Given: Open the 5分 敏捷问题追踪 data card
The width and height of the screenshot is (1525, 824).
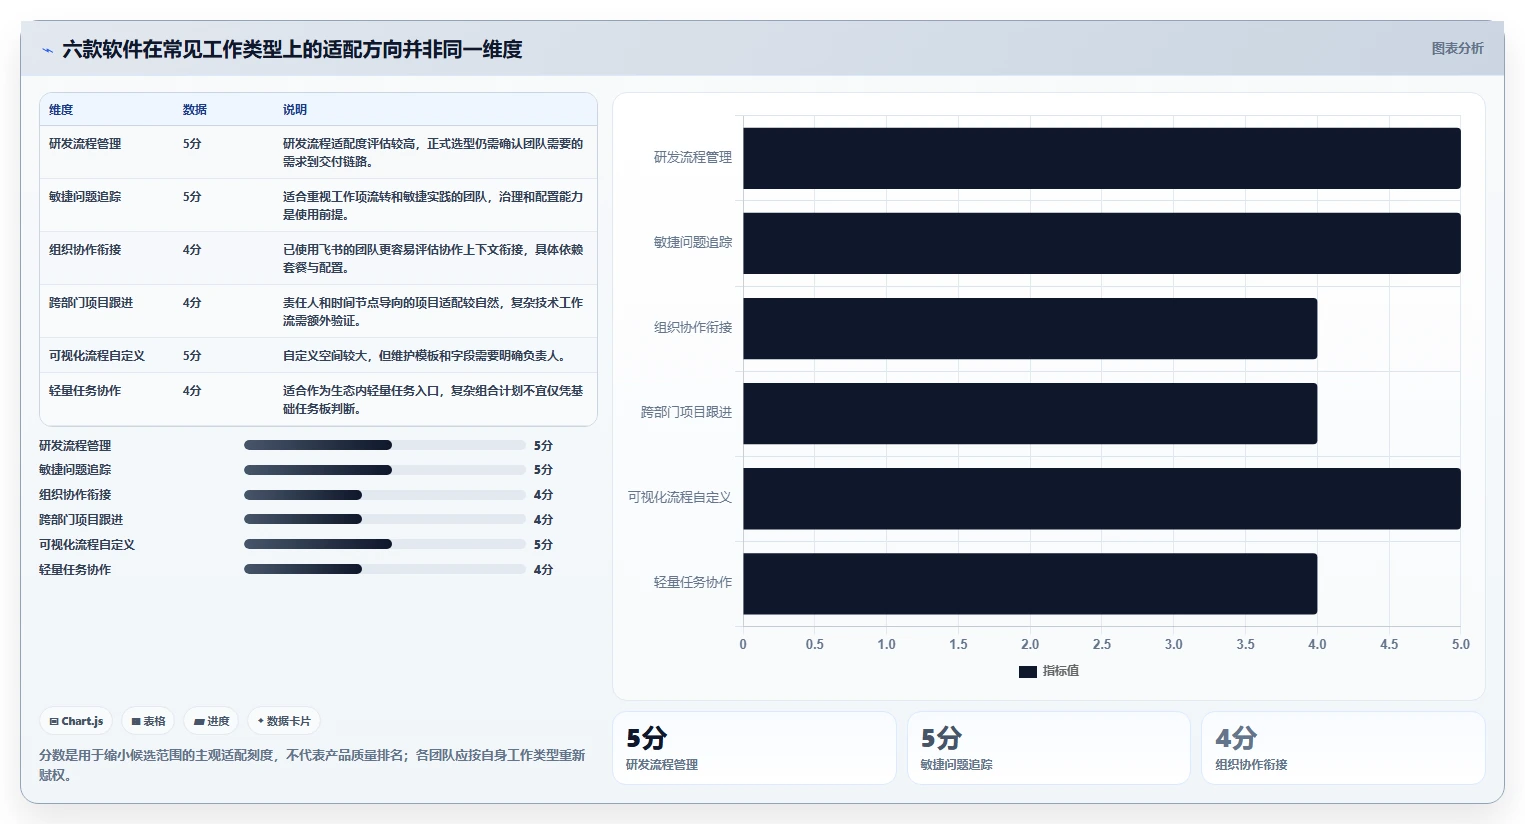Looking at the screenshot, I should [x=1049, y=748].
